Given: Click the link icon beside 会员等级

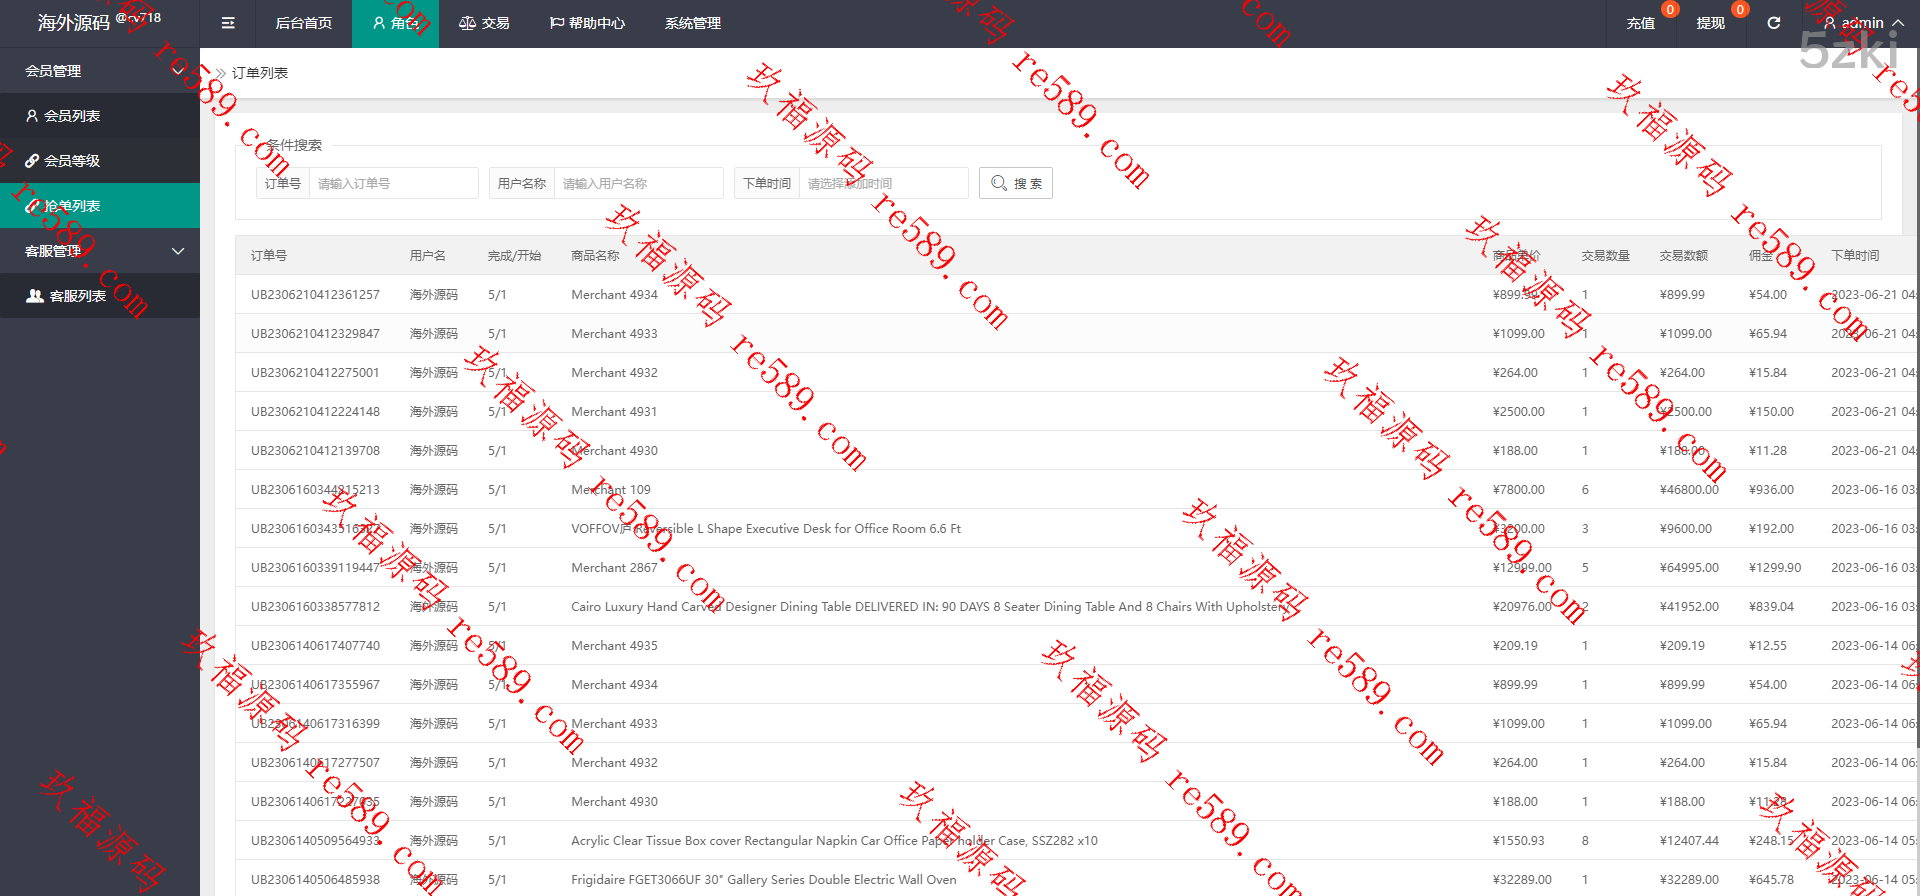Looking at the screenshot, I should (x=32, y=161).
